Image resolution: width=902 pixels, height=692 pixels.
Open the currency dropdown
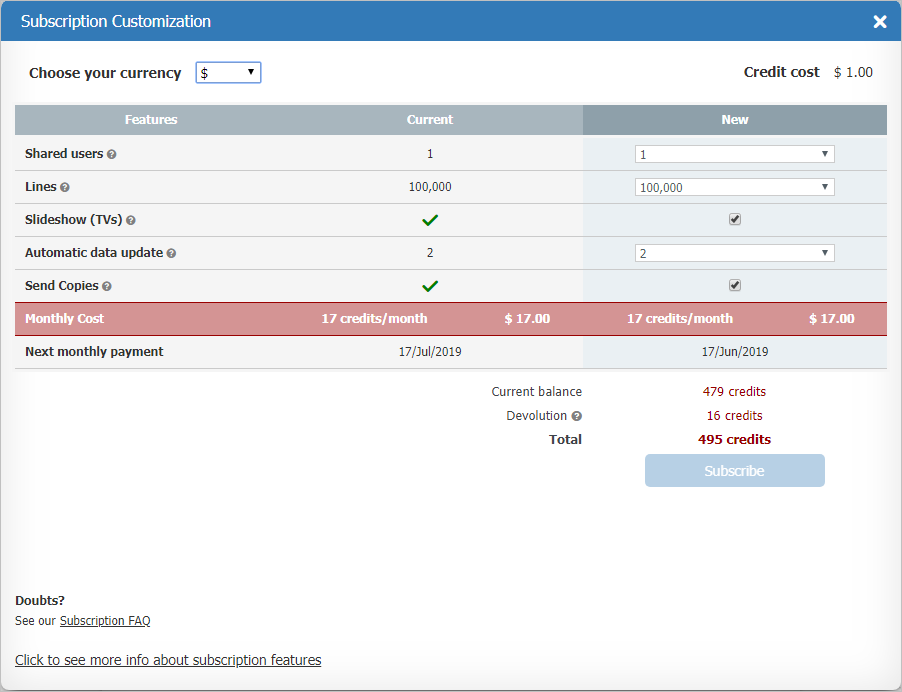click(228, 72)
